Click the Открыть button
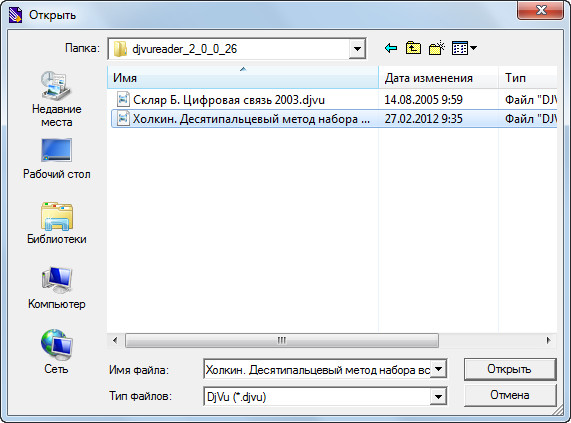 [510, 369]
